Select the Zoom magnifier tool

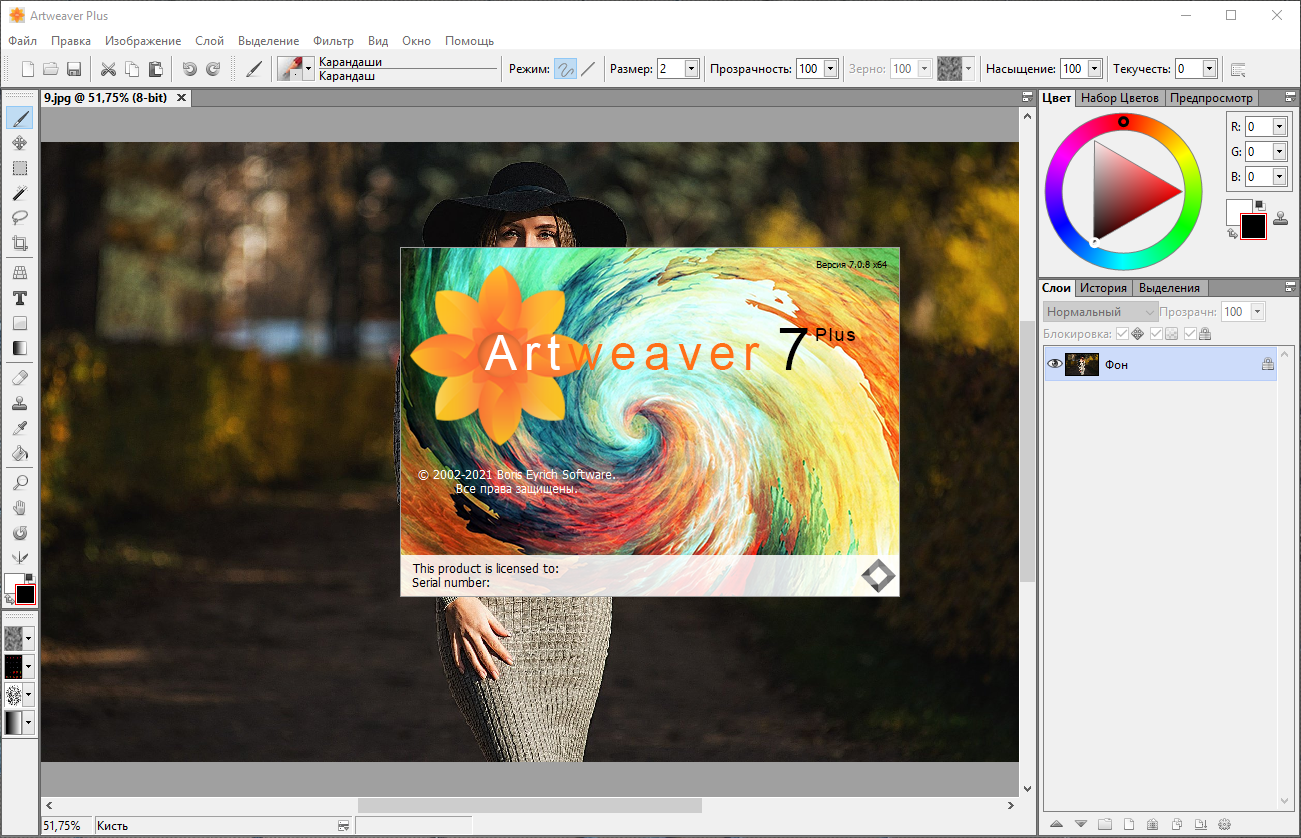pos(19,483)
